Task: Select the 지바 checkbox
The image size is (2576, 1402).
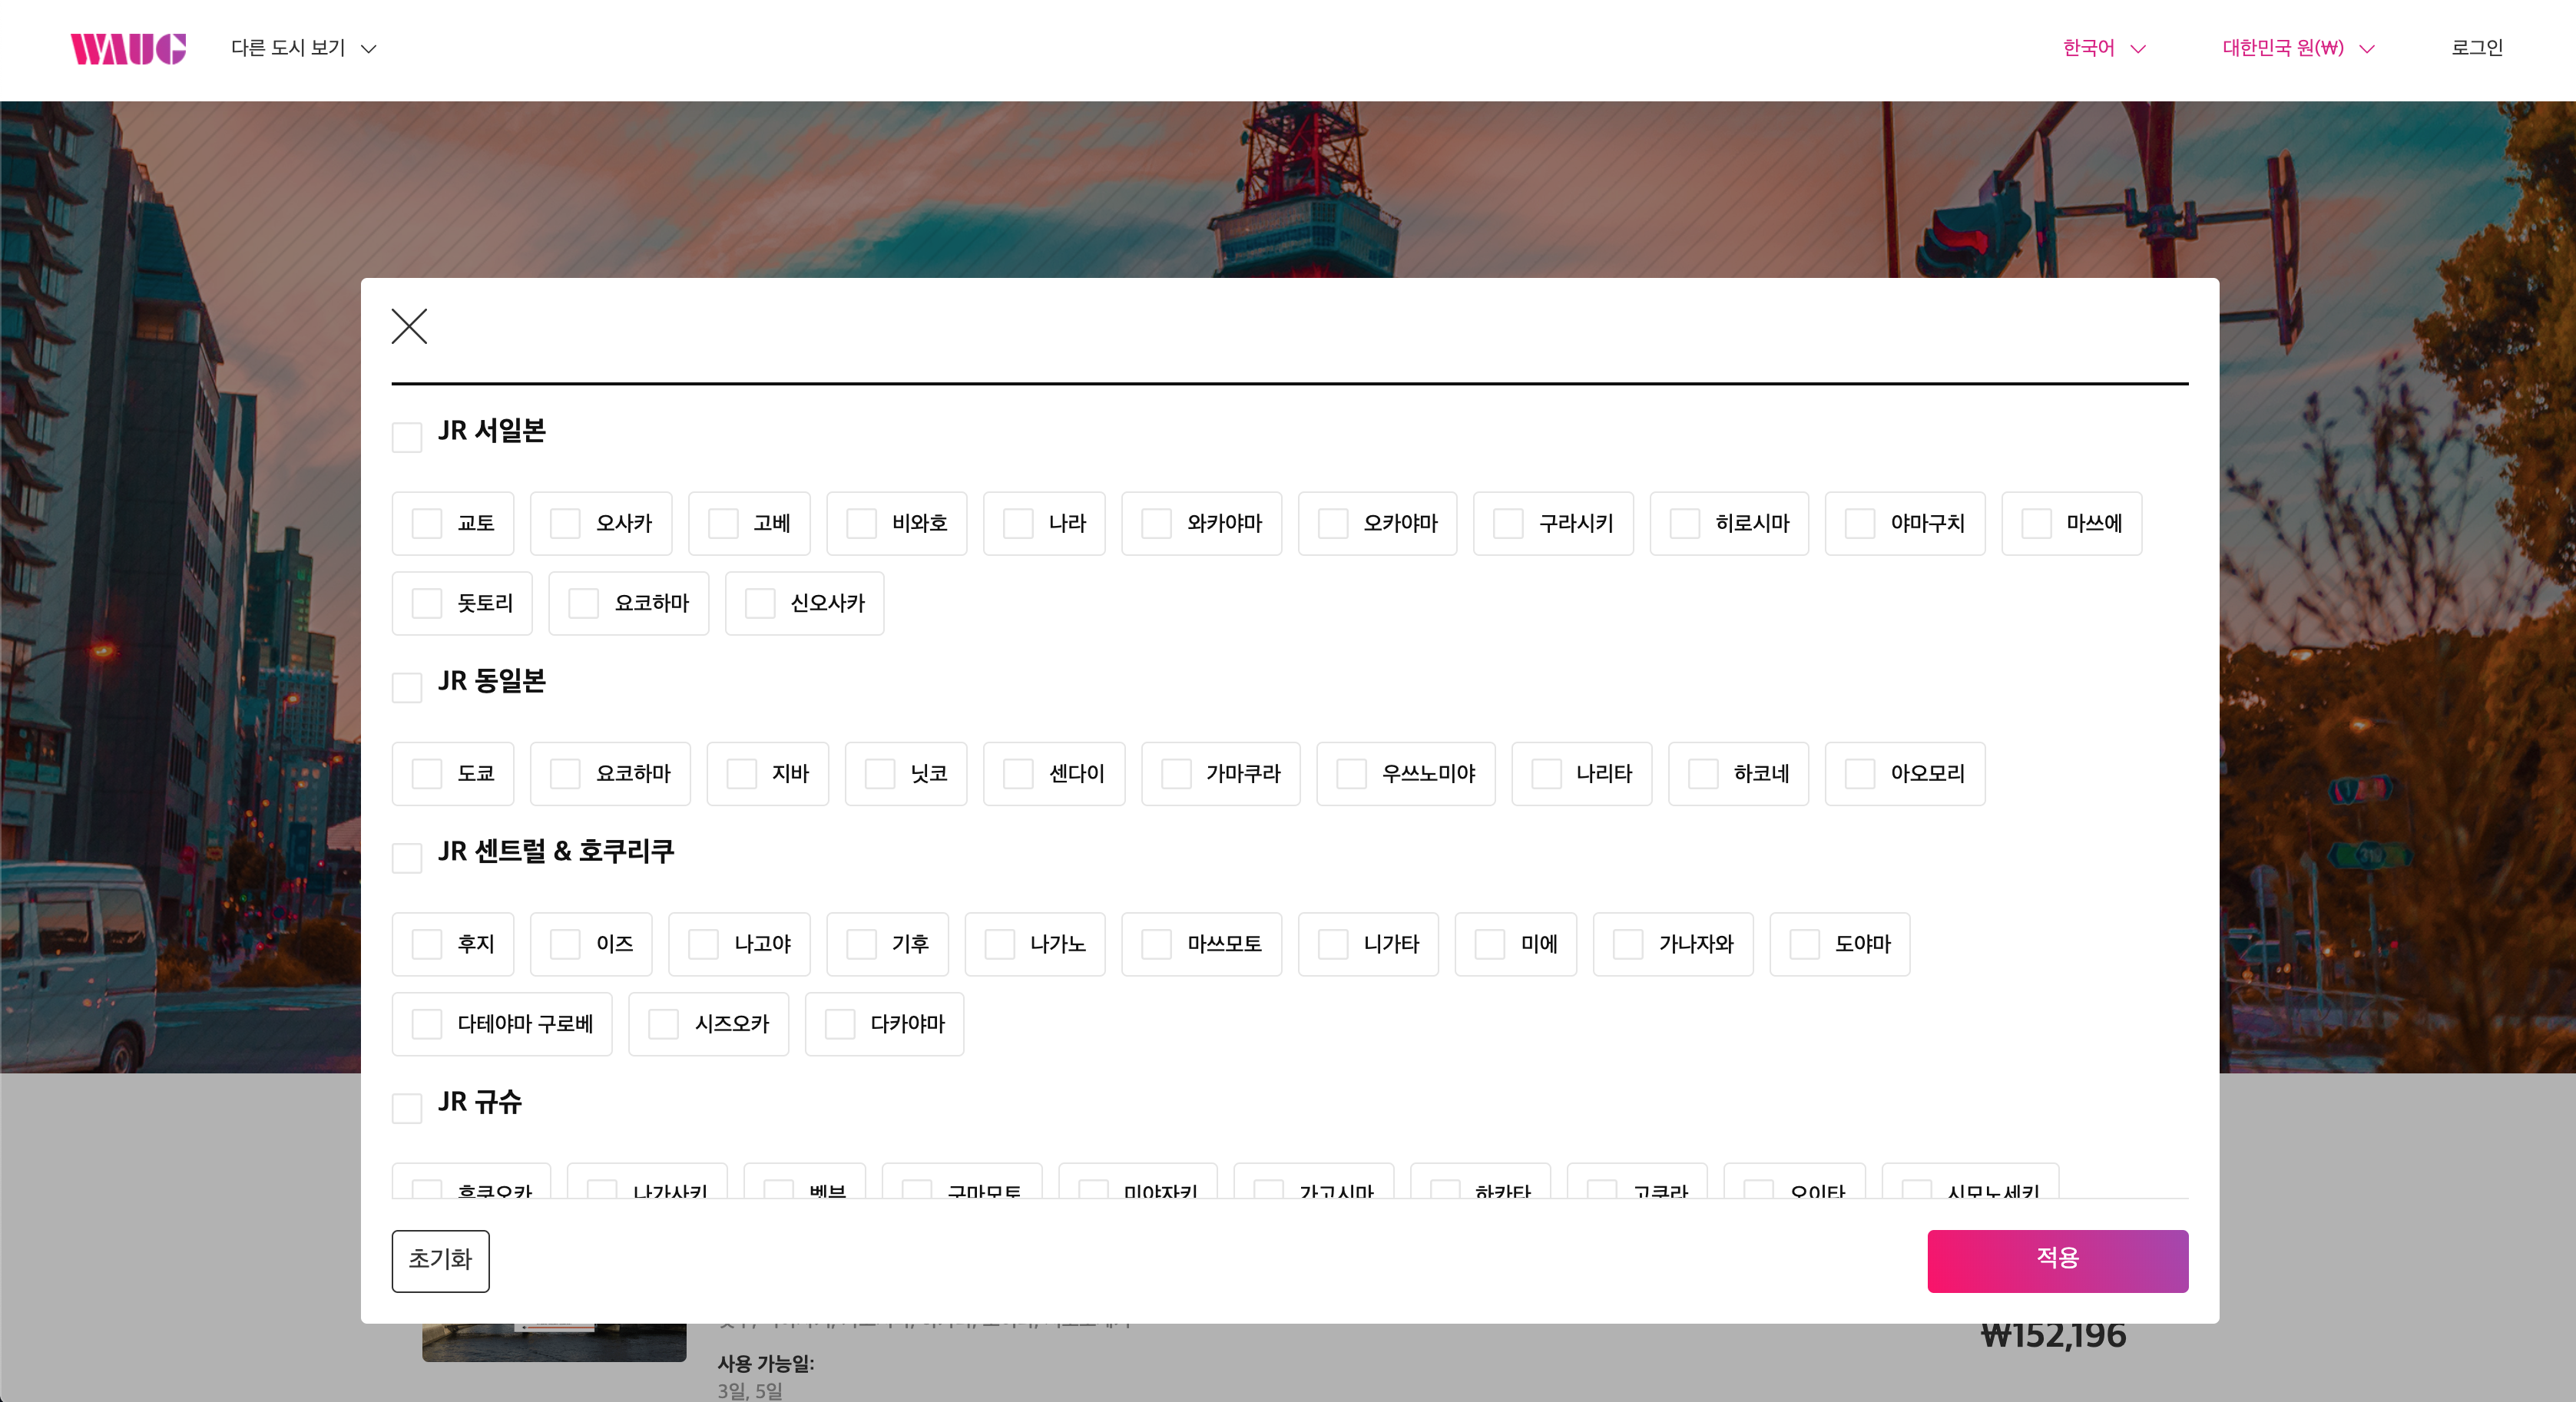Action: (741, 773)
